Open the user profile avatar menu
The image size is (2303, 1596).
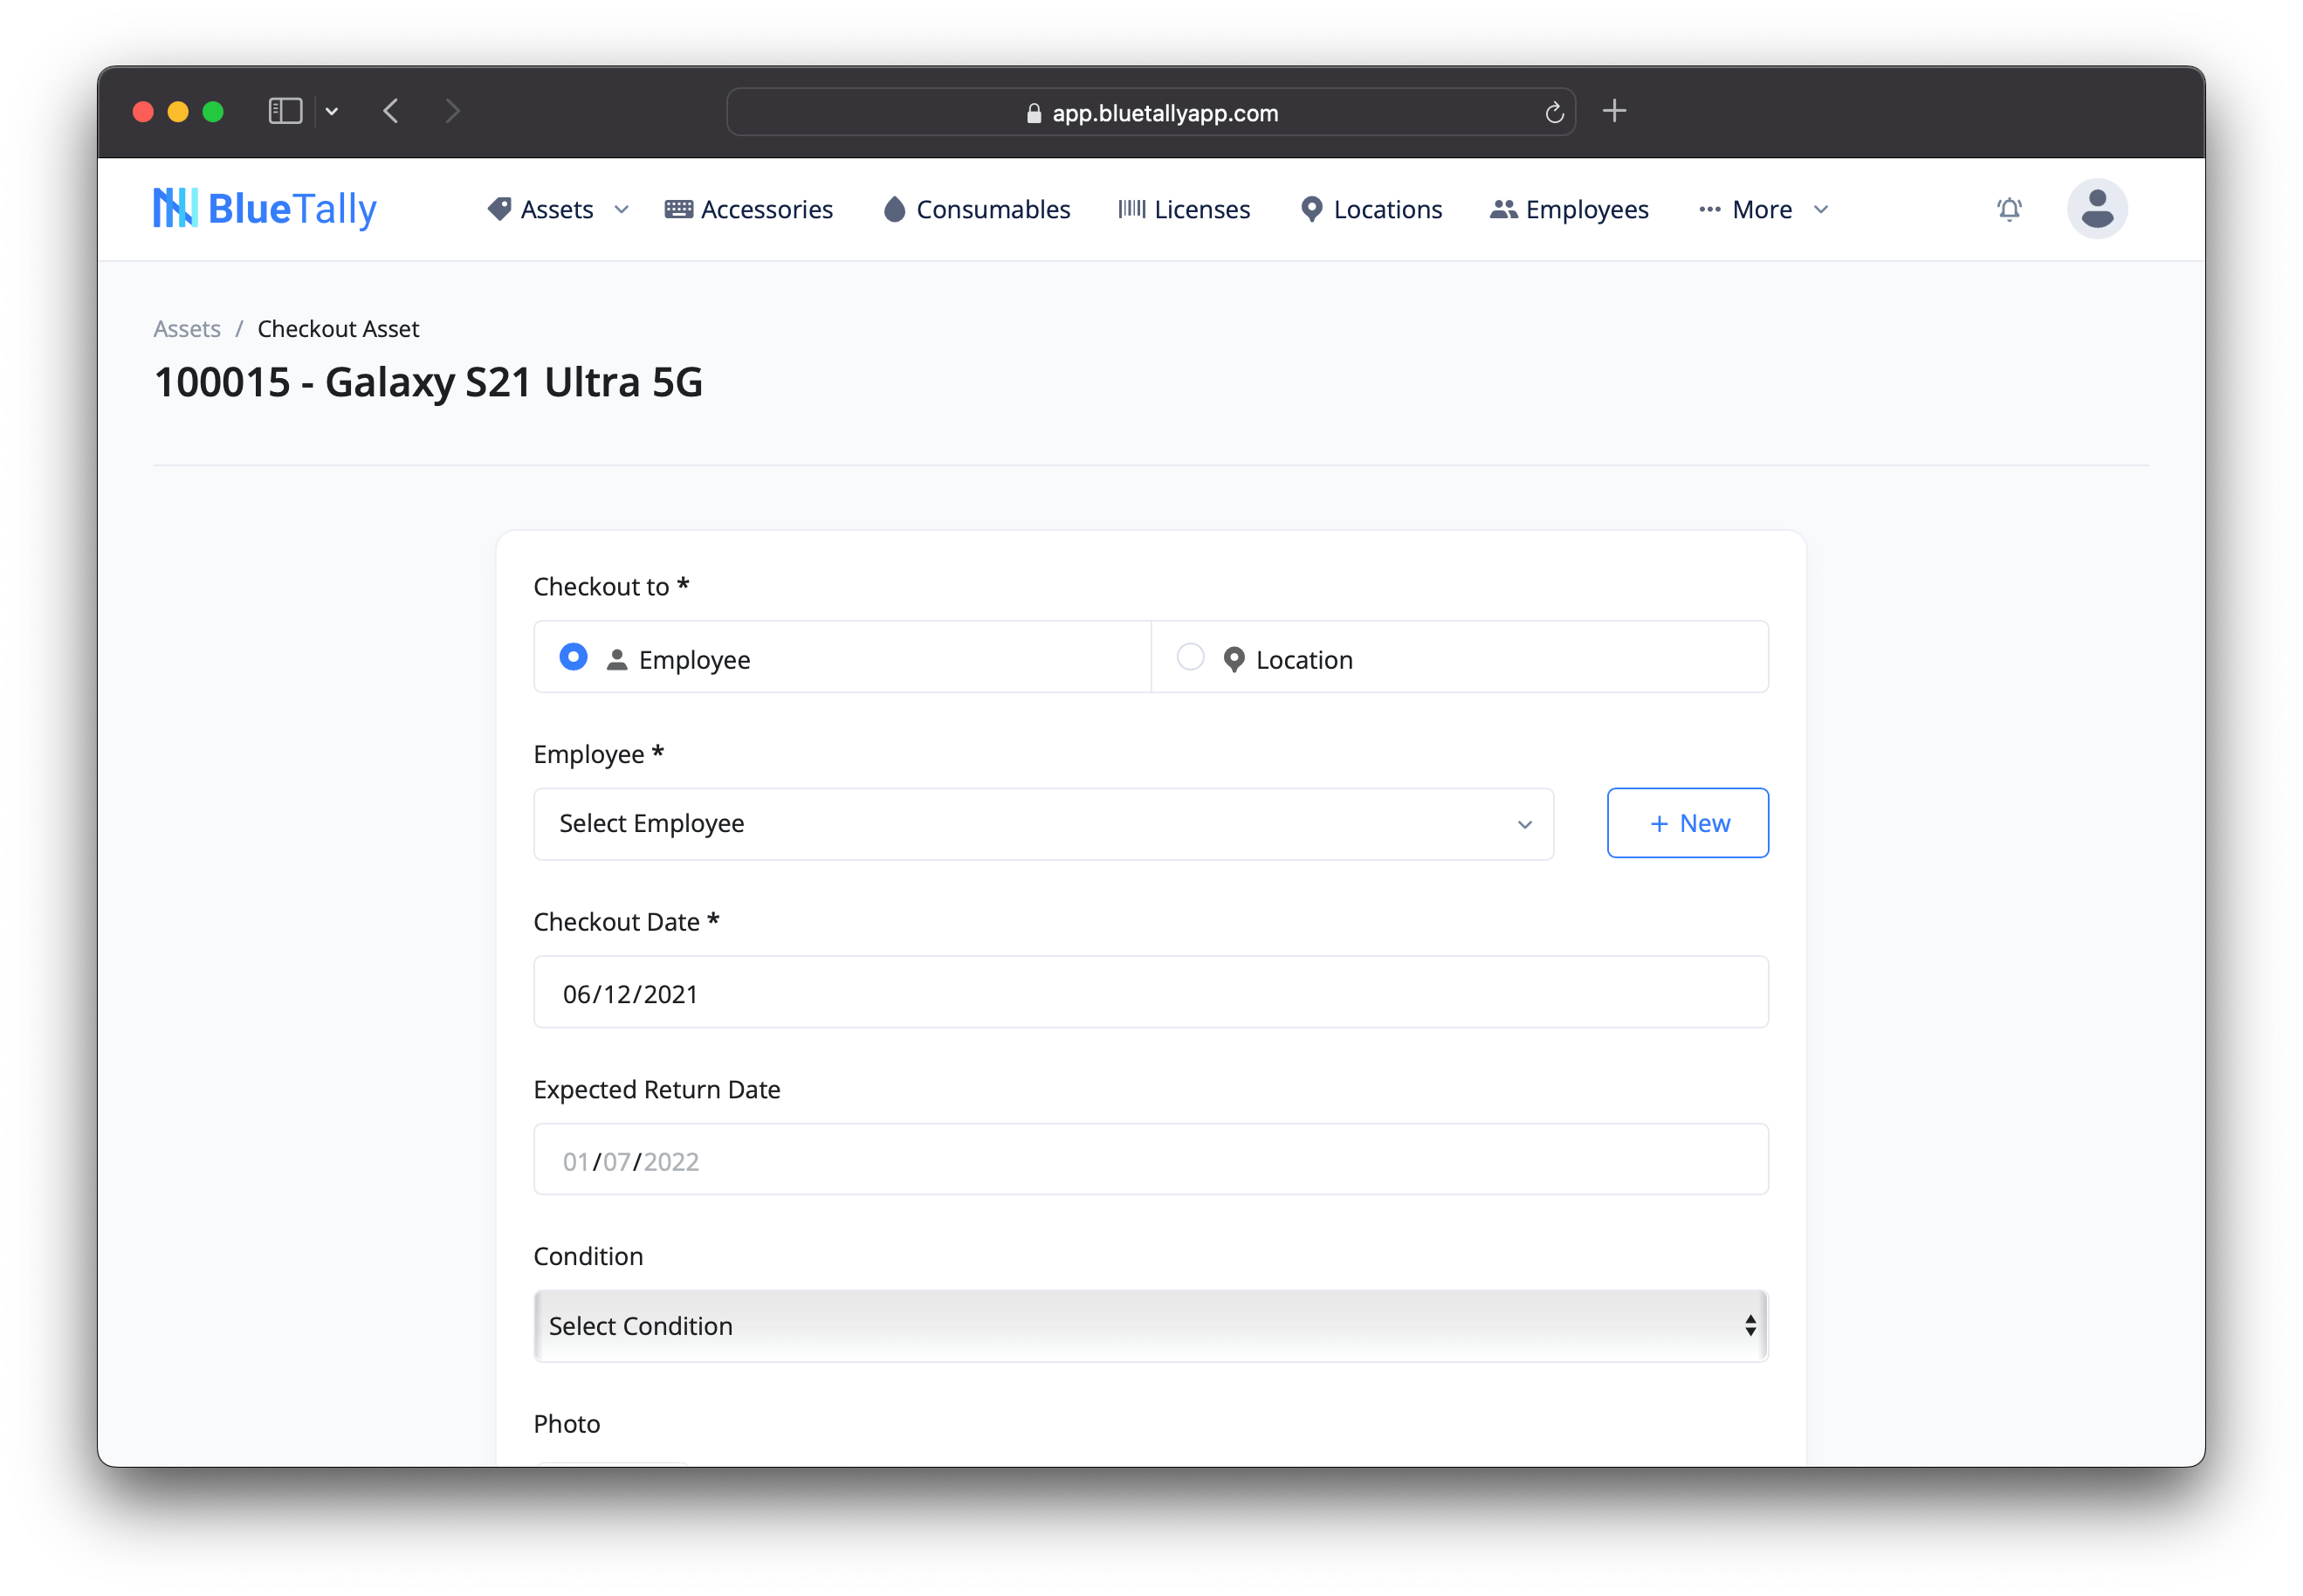coord(2096,208)
